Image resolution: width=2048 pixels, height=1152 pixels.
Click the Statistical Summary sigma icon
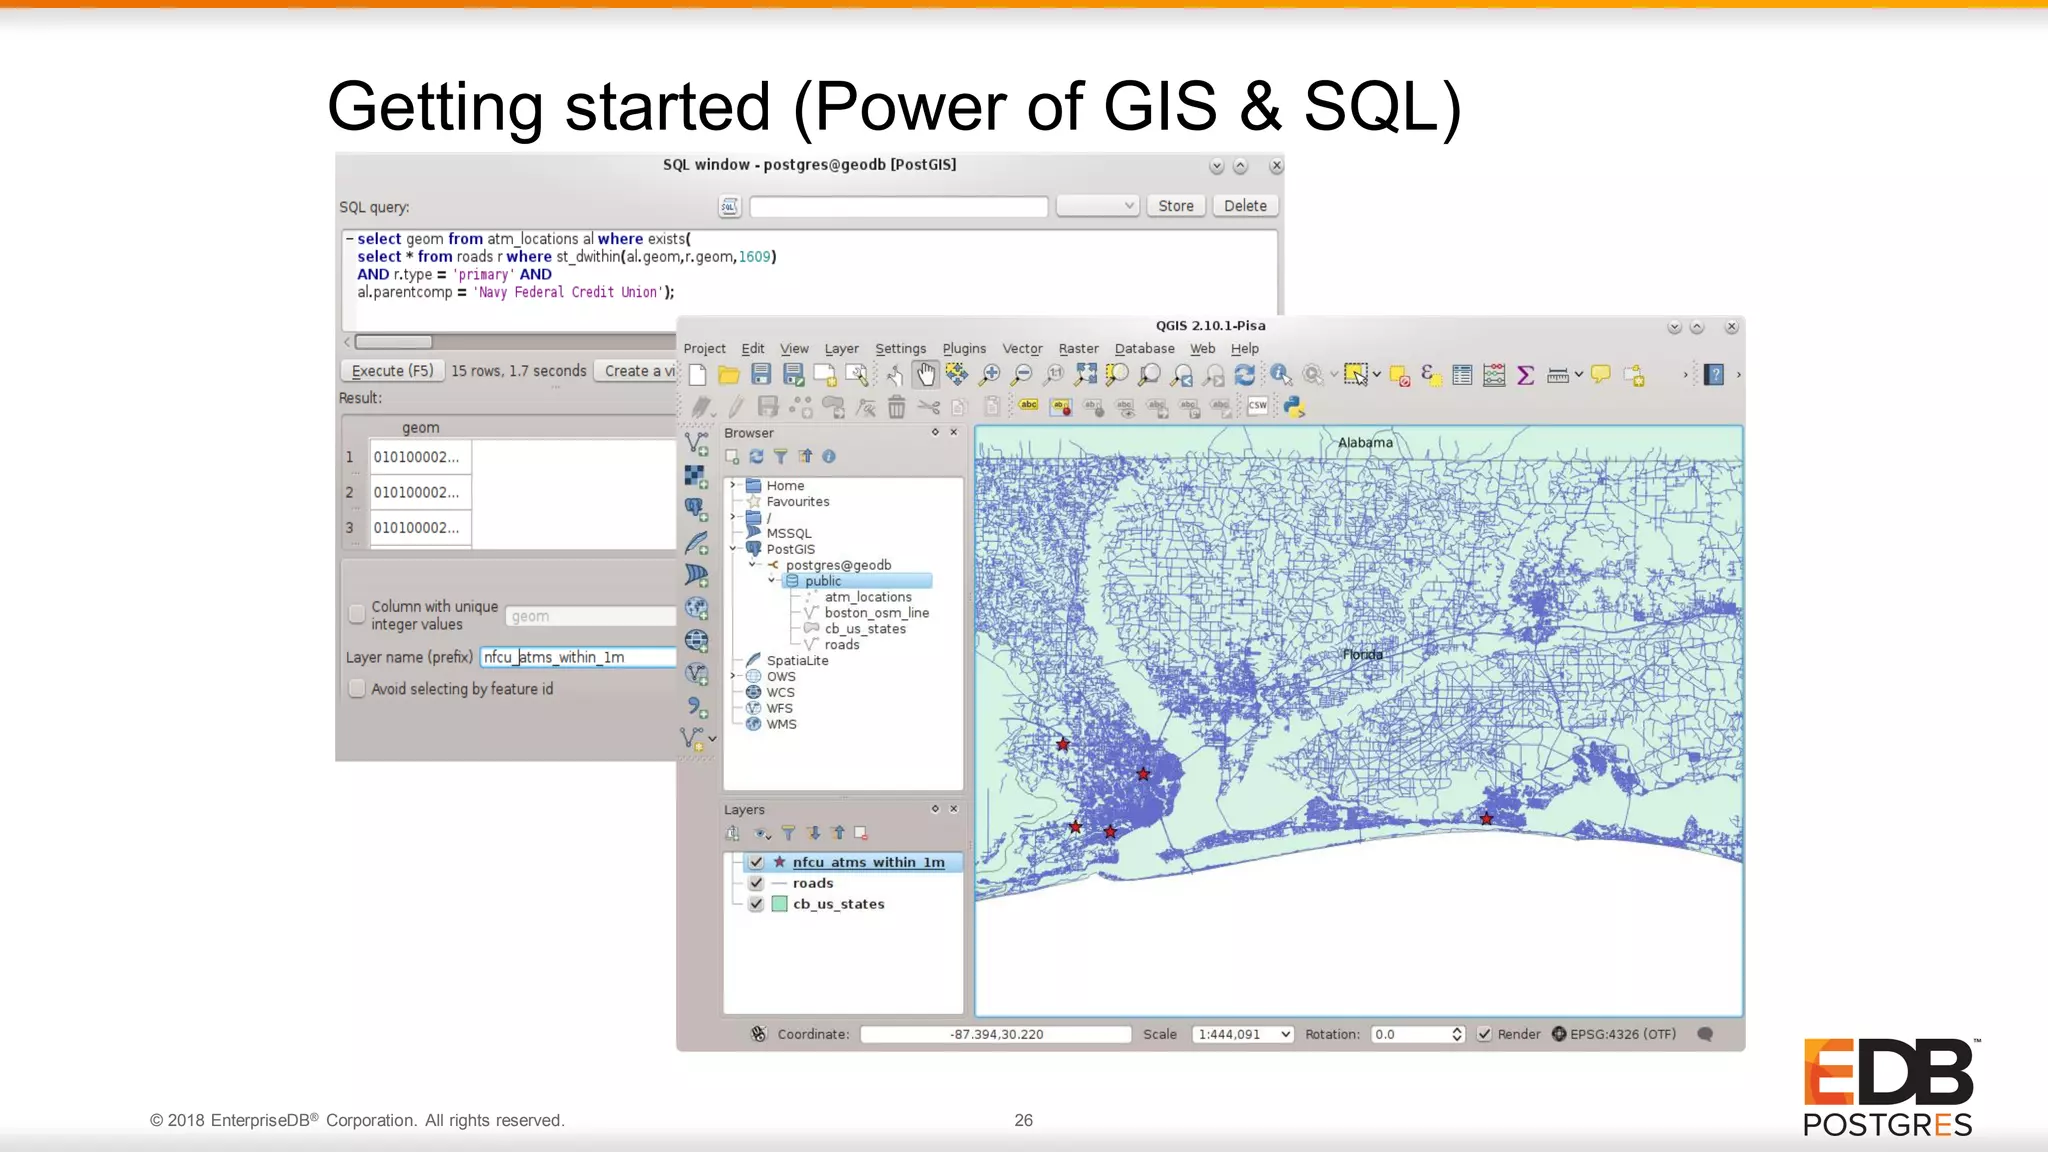(x=1526, y=375)
